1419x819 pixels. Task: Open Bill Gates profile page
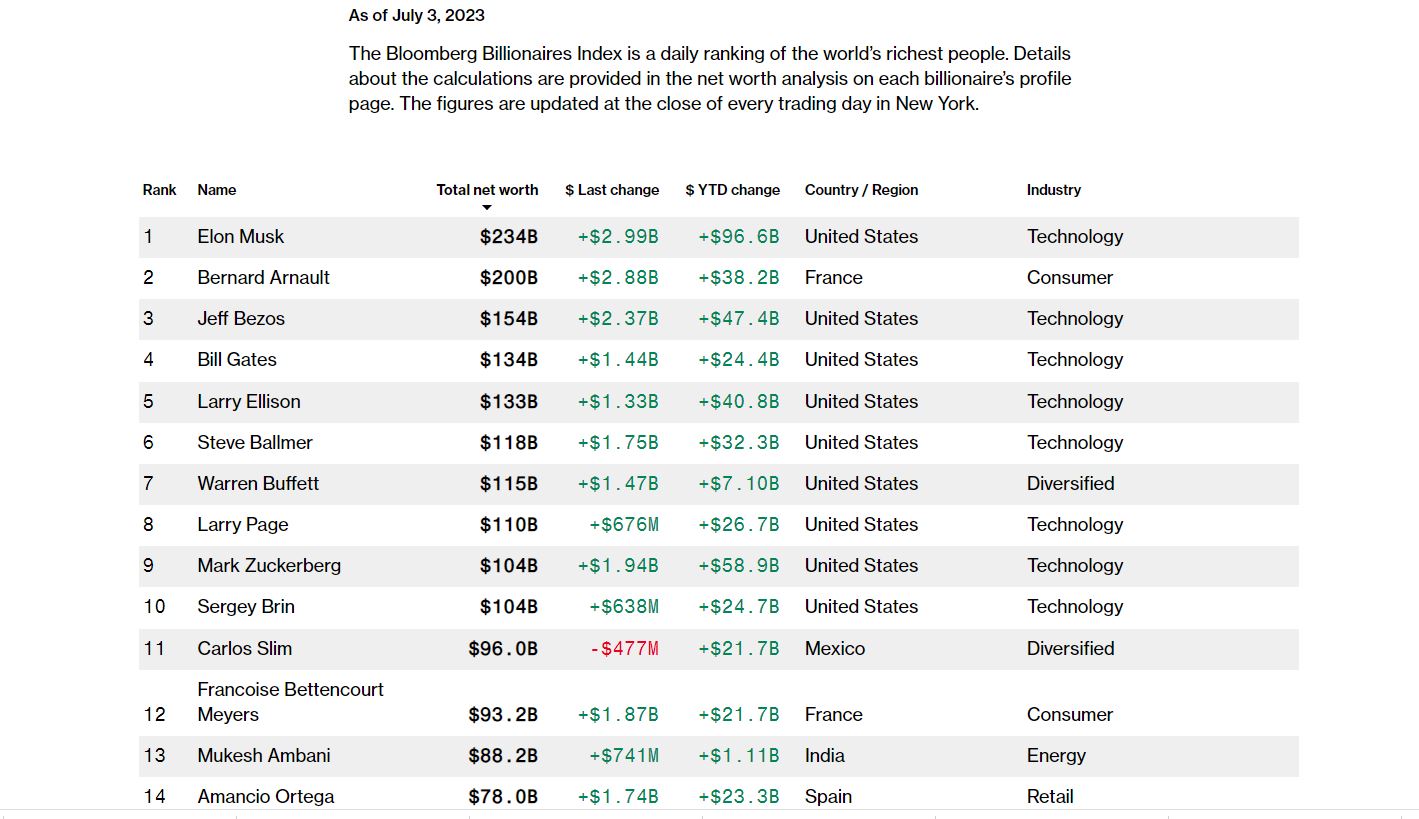point(237,360)
